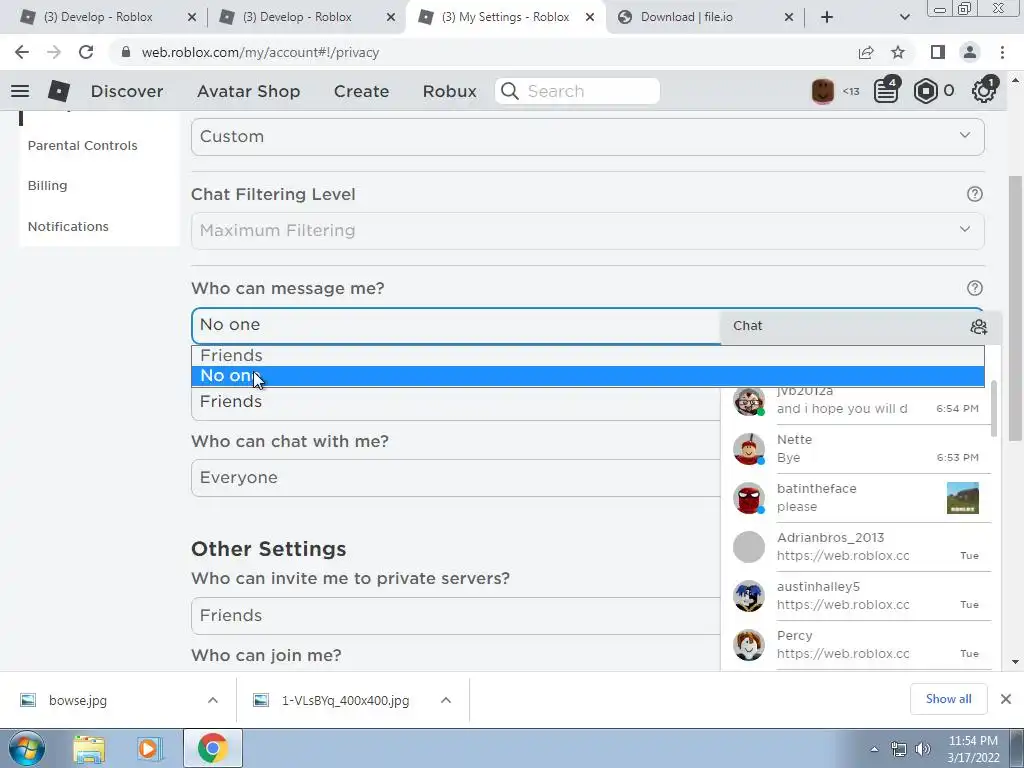Open the Who can chat with me Everyone dropdown
The width and height of the screenshot is (1024, 768).
click(456, 478)
